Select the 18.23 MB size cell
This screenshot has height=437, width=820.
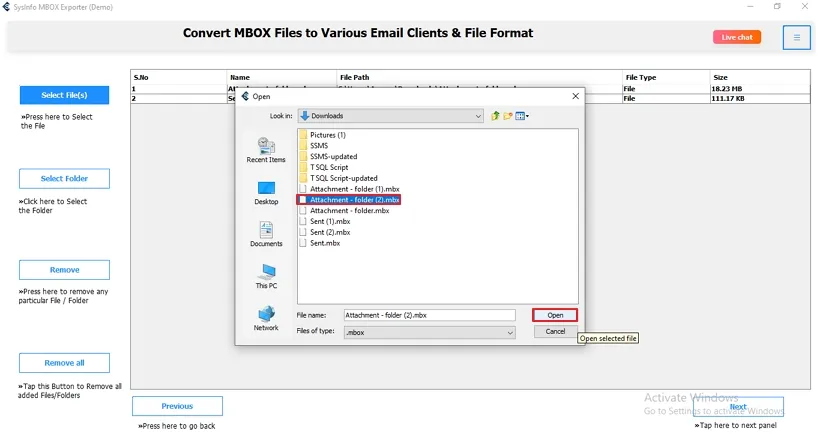click(759, 89)
